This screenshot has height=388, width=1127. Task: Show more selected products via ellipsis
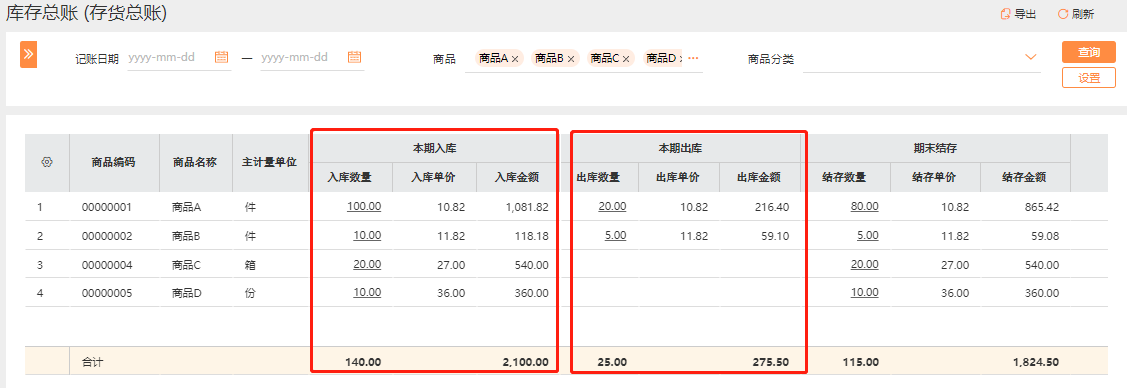click(x=693, y=58)
